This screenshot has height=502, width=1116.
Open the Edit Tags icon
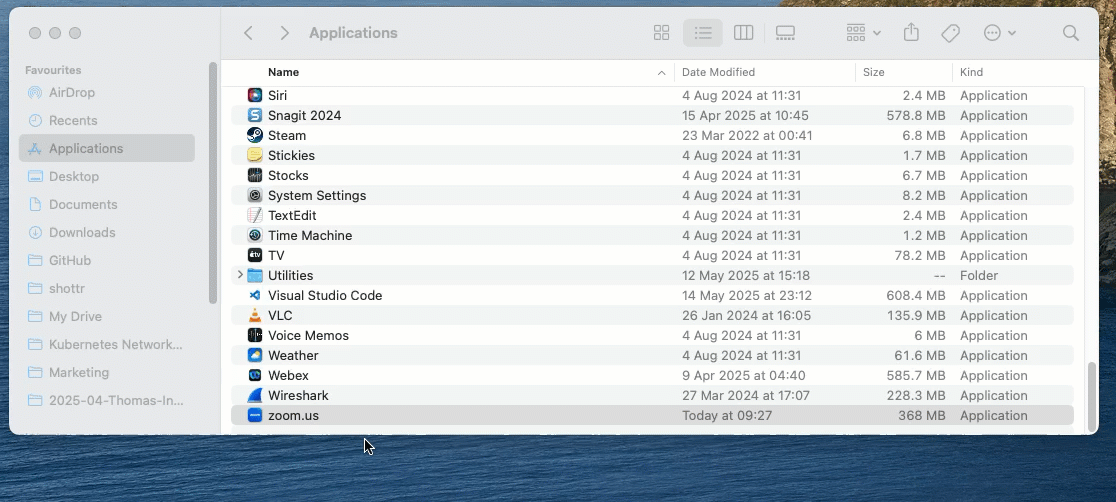[950, 33]
